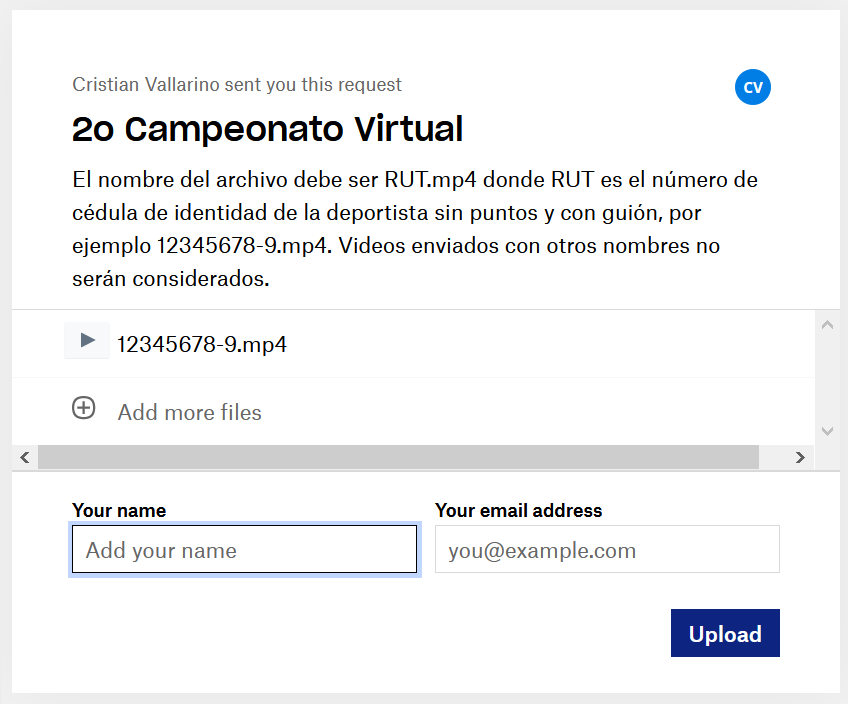Viewport: 848px width, 704px height.
Task: Click the horizontal scrollbar right arrow
Action: (x=800, y=457)
